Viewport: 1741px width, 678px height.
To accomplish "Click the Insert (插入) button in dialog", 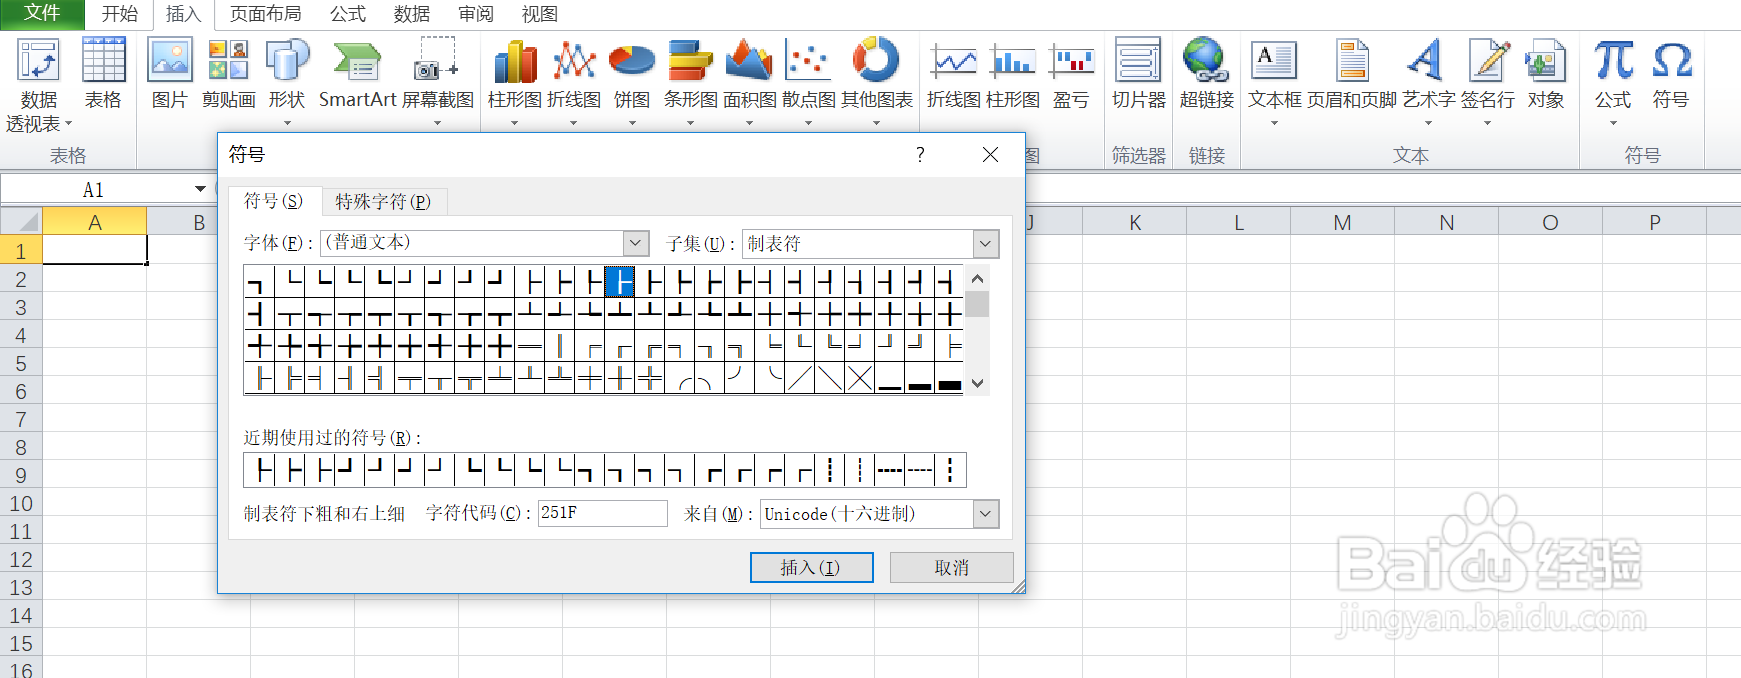I will [811, 567].
